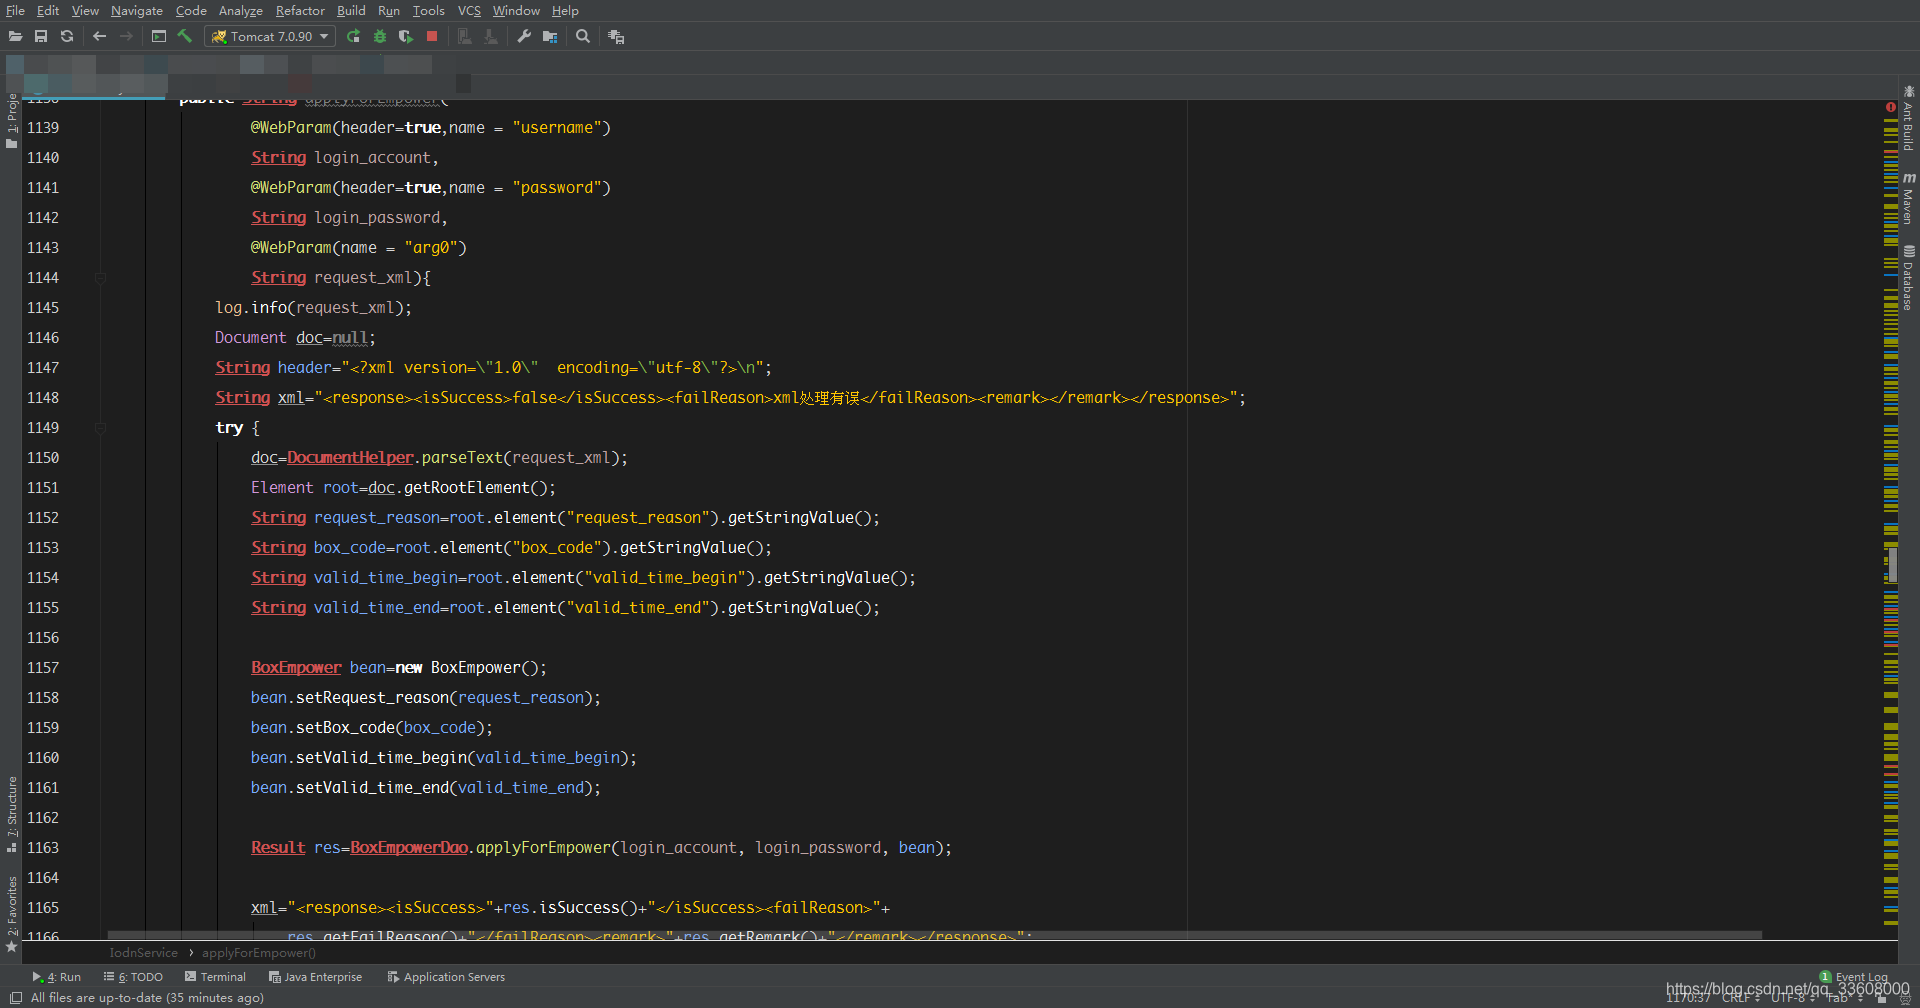Collapse the try block fold marker at line 1149
The width and height of the screenshot is (1920, 1008).
[x=100, y=428]
